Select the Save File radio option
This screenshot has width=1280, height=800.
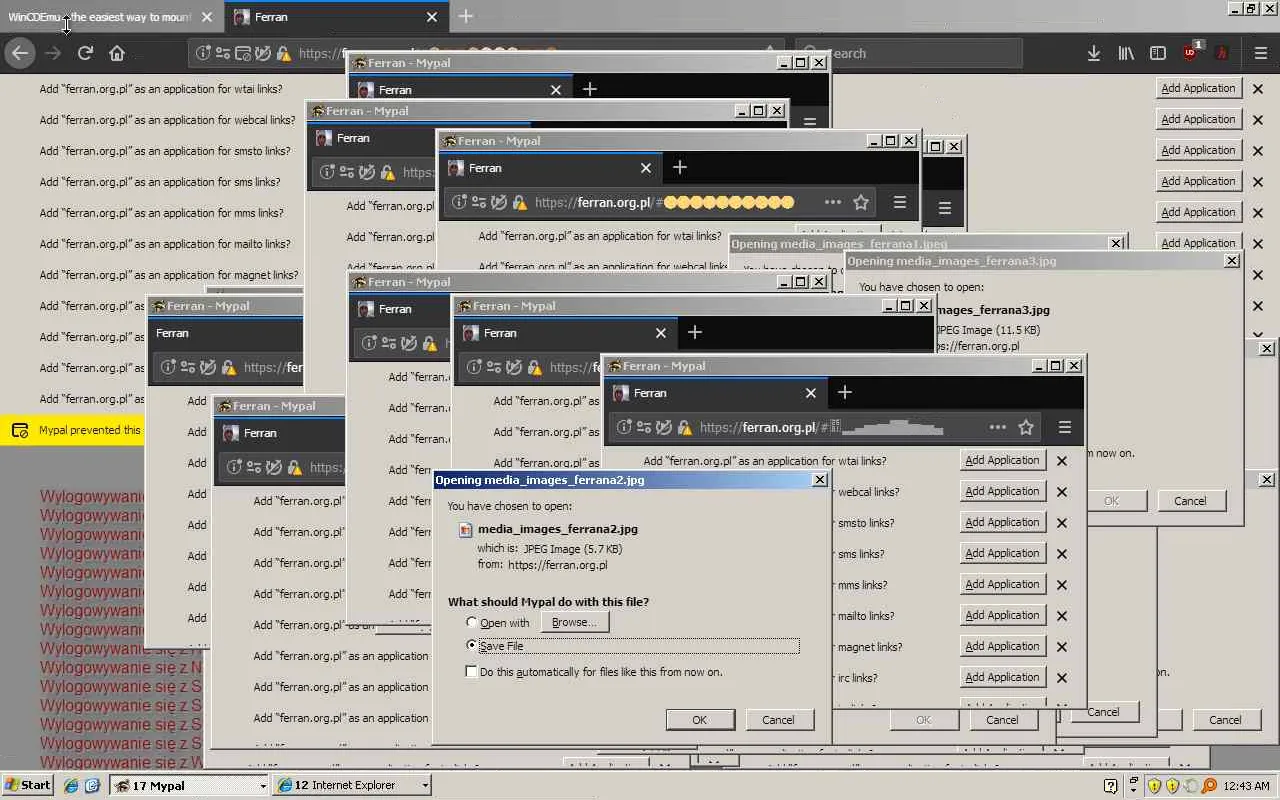click(472, 646)
